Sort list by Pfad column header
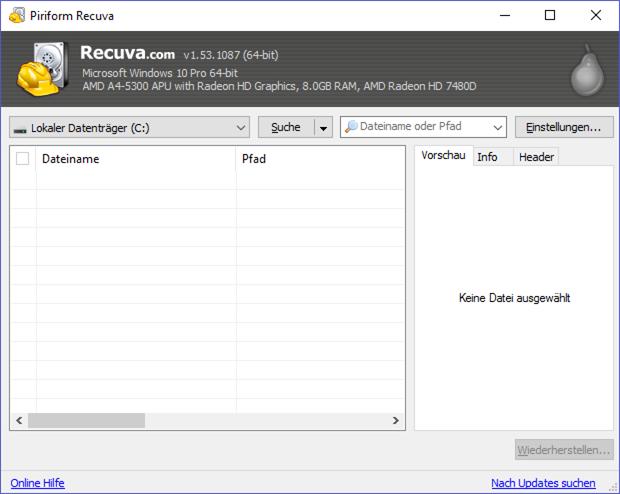This screenshot has width=620, height=494. pos(320,158)
